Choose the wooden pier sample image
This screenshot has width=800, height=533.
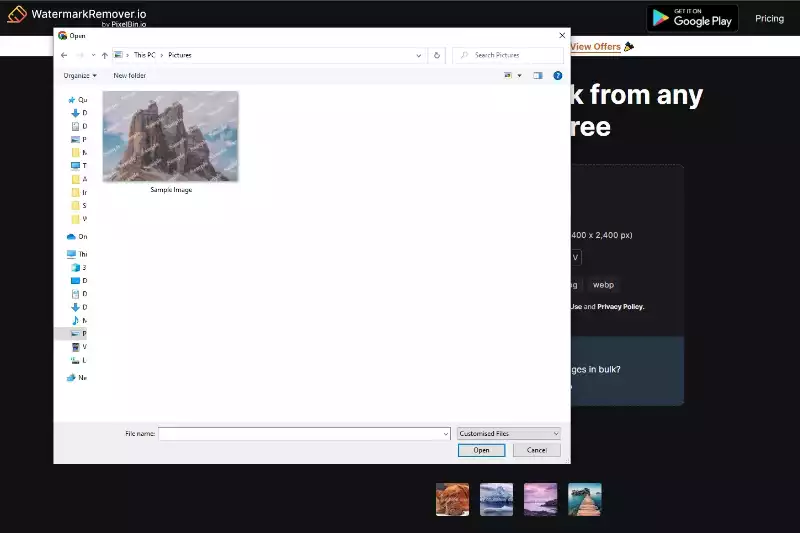(x=585, y=499)
